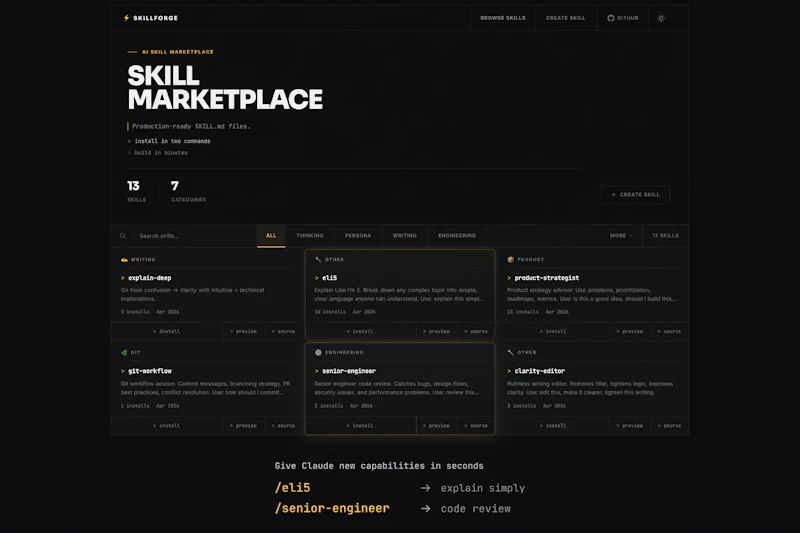Screen dimensions: 800x533
Task: View source of explain-deep skill
Action: click(283, 332)
